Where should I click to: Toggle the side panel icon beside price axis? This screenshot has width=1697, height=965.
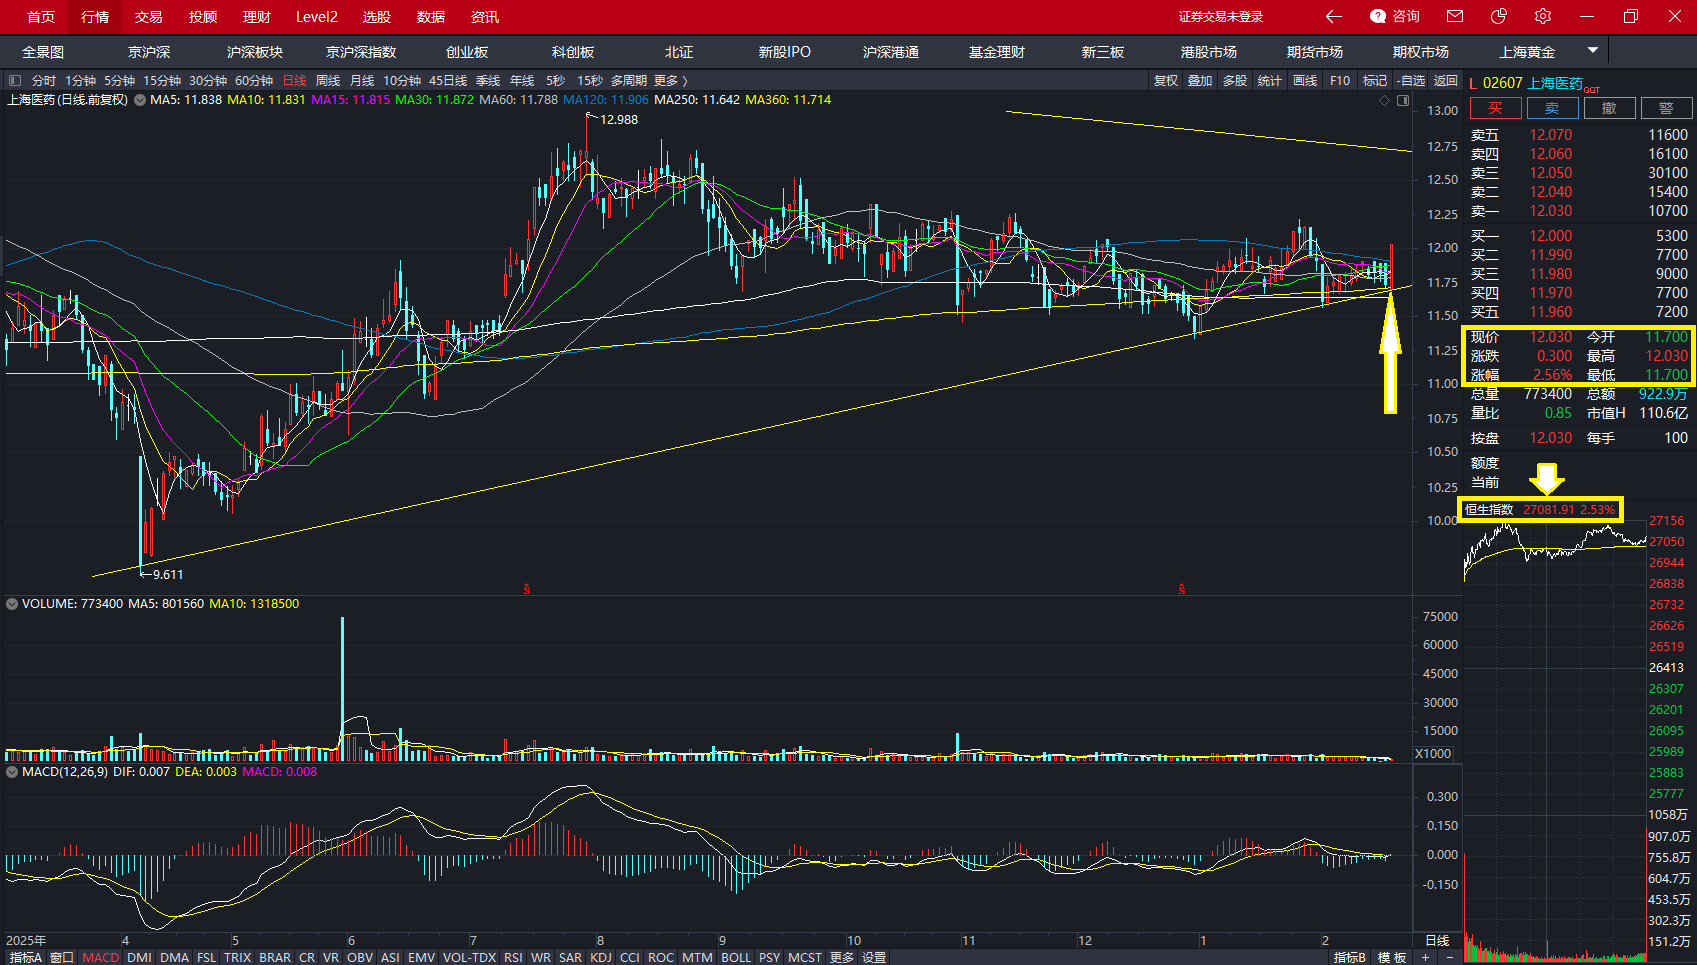click(x=1403, y=100)
